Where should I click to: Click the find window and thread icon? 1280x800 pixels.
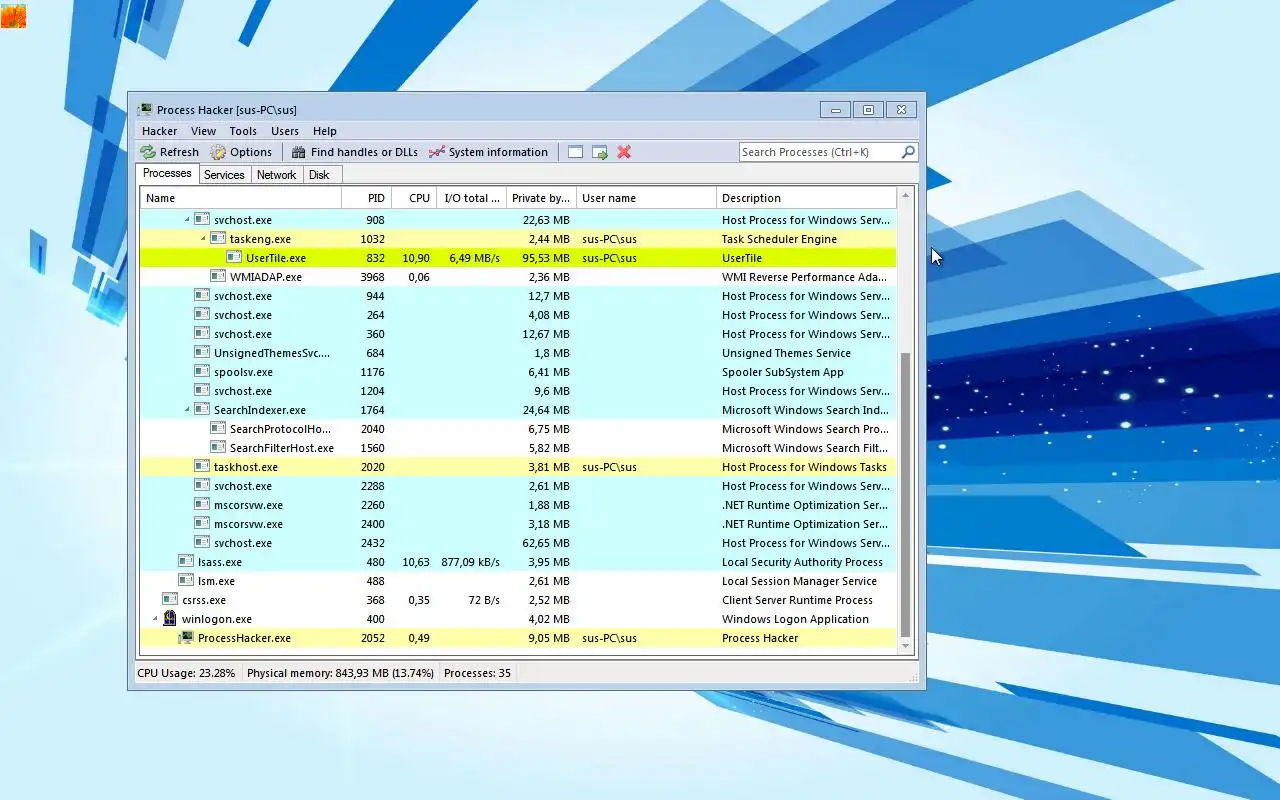pyautogui.click(x=600, y=152)
